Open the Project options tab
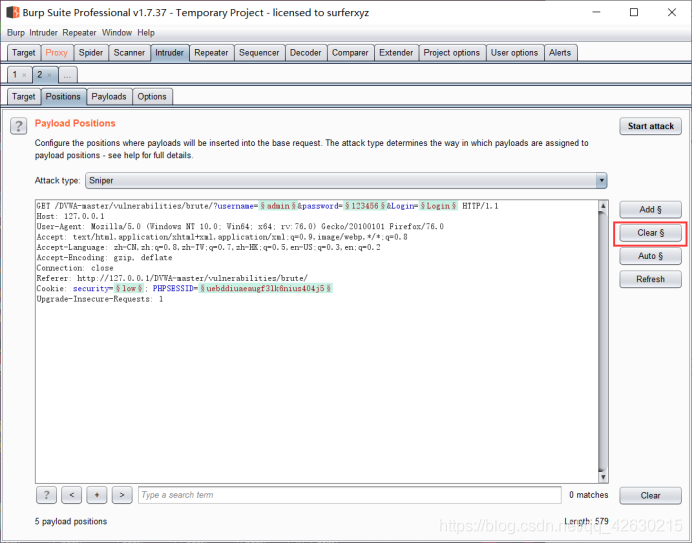The image size is (692, 544). pyautogui.click(x=451, y=53)
